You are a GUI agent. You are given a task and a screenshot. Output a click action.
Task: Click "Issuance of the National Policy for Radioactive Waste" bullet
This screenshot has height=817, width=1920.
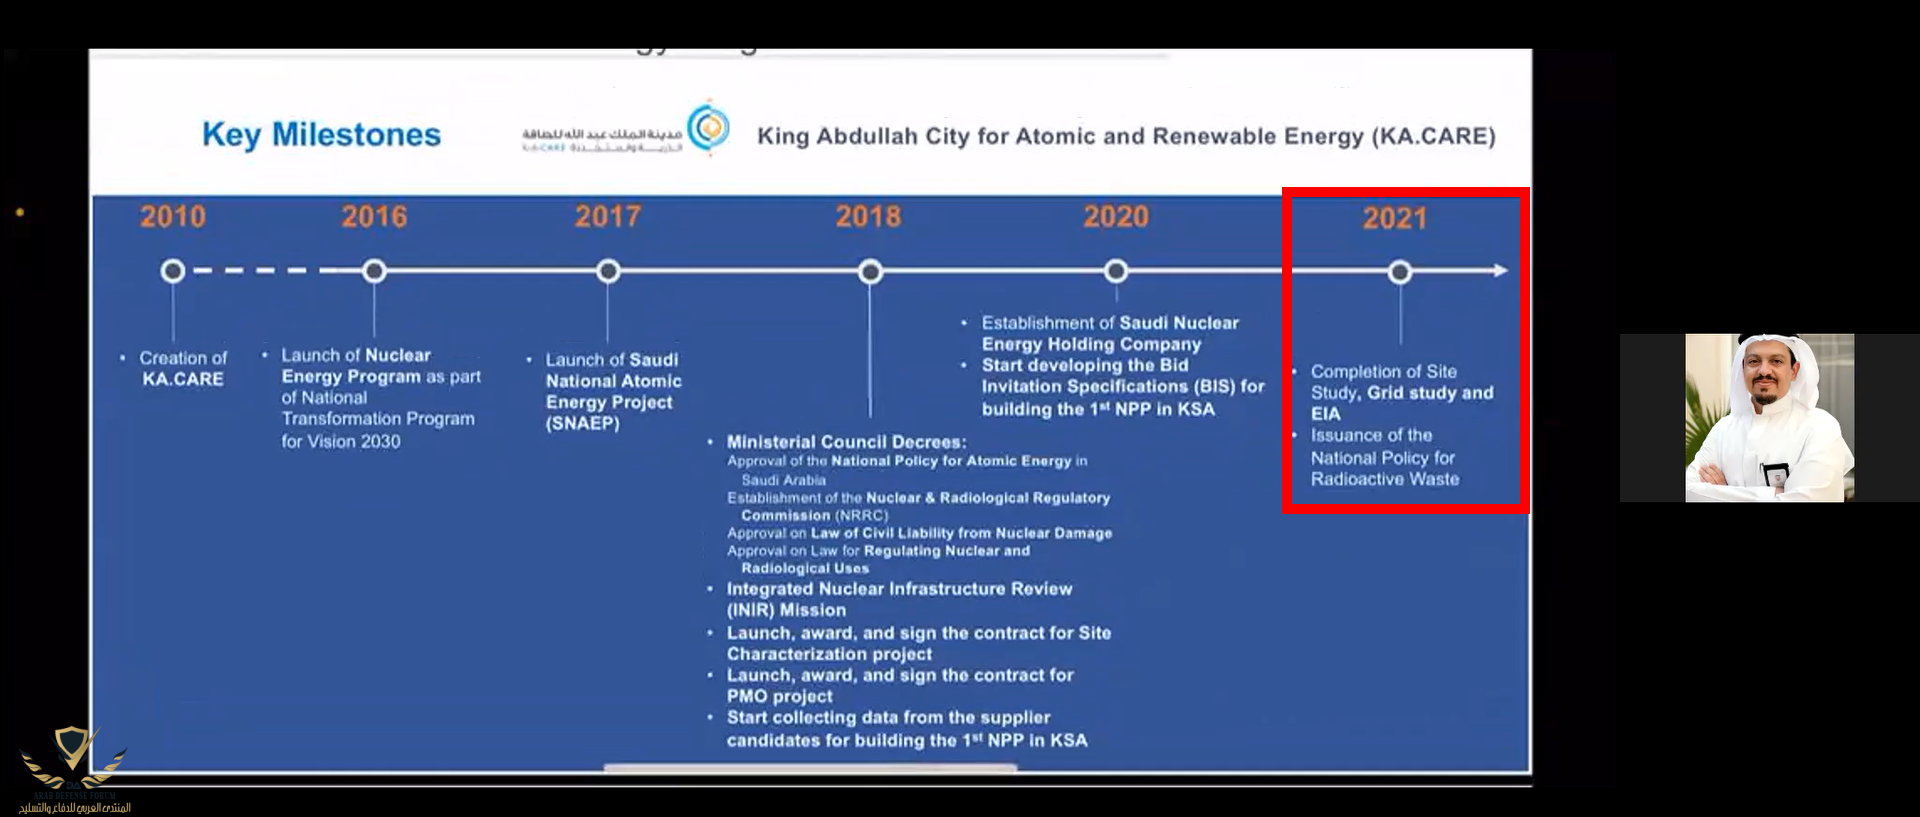point(1375,457)
